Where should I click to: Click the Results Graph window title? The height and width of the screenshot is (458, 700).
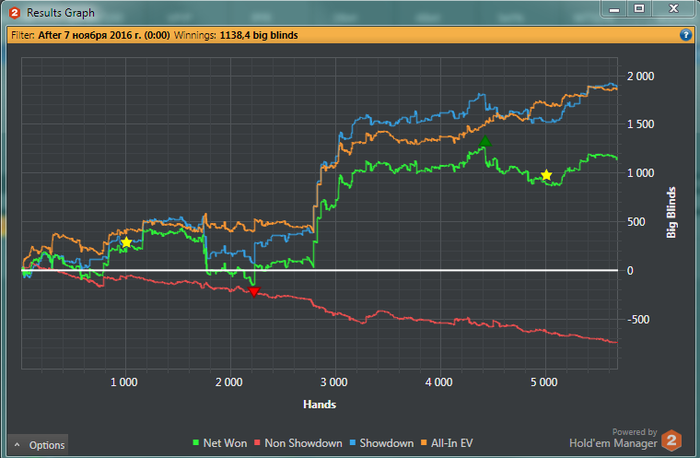click(61, 13)
